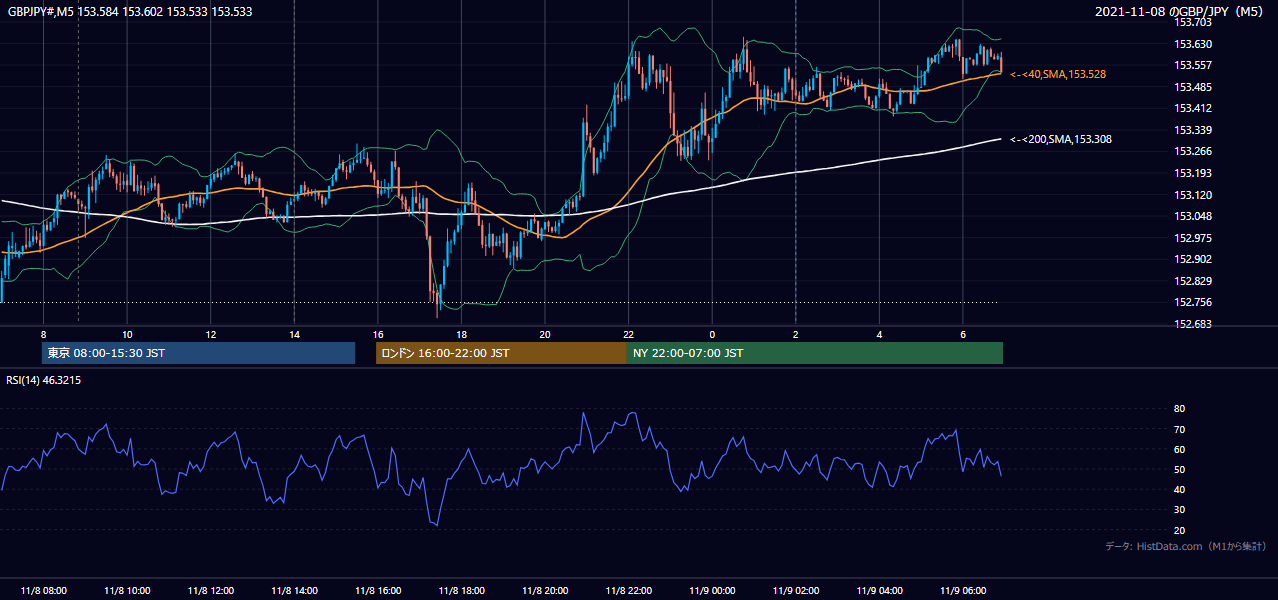Viewport: 1278px width, 600px height.
Task: Click the 11/8 18:00 date label
Action: click(x=461, y=591)
